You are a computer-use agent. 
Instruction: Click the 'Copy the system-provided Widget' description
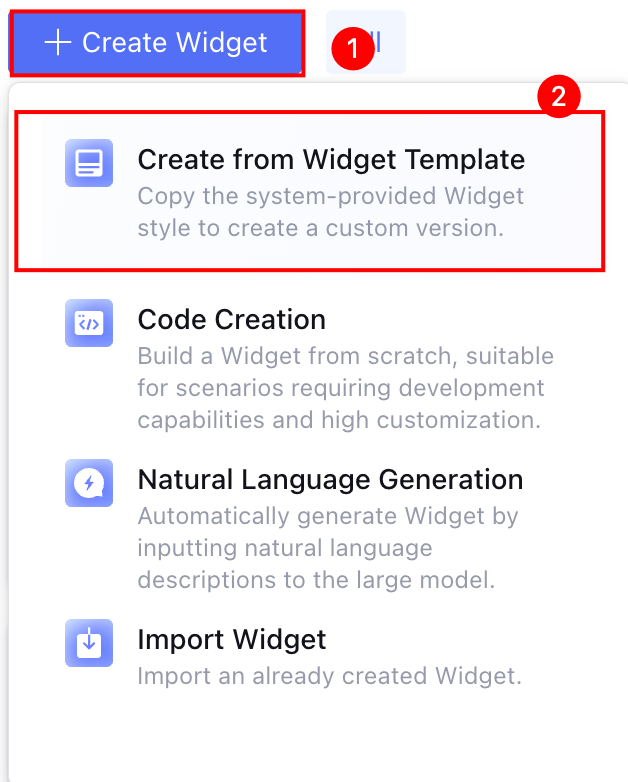click(330, 195)
